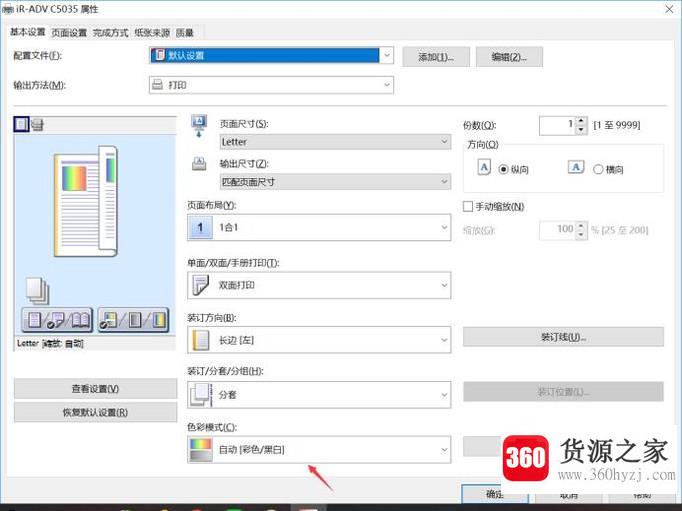This screenshot has width=682, height=511.
Task: Click the scaling percentage up arrow
Action: (x=582, y=225)
